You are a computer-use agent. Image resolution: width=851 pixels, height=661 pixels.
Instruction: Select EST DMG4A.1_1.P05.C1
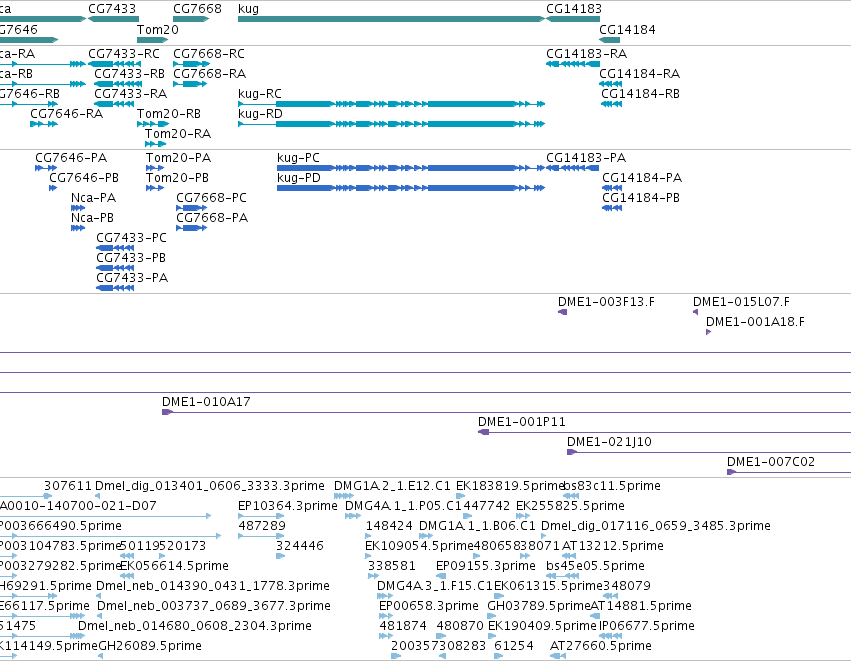pos(353,516)
